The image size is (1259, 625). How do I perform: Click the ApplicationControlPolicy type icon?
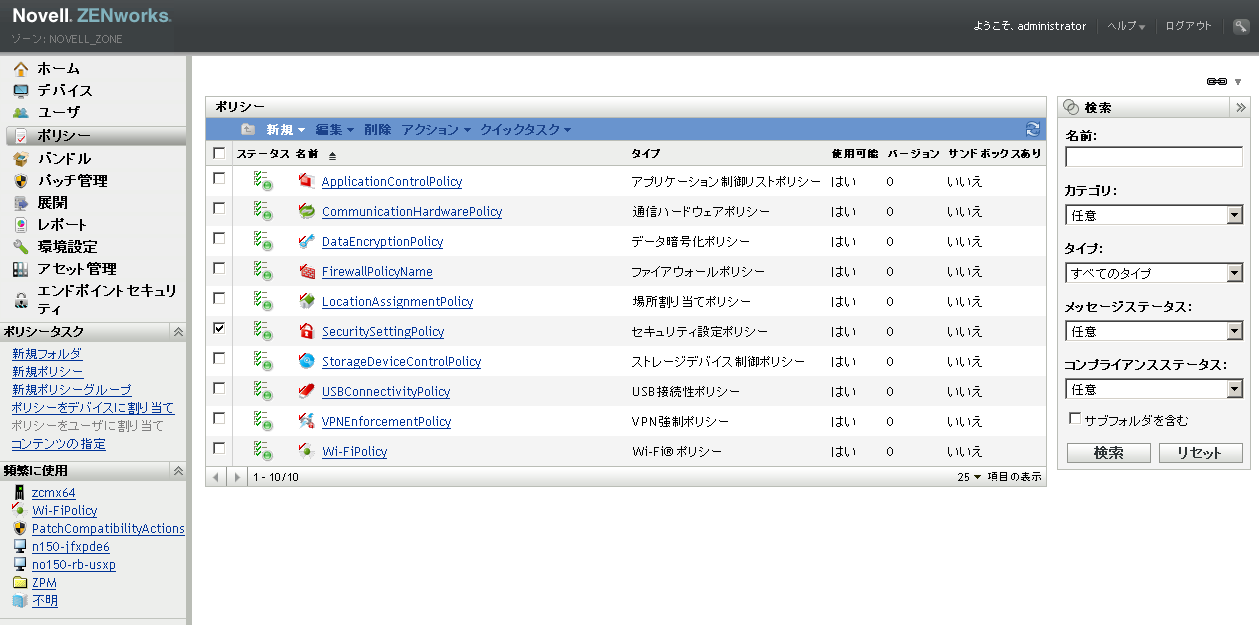(x=307, y=181)
